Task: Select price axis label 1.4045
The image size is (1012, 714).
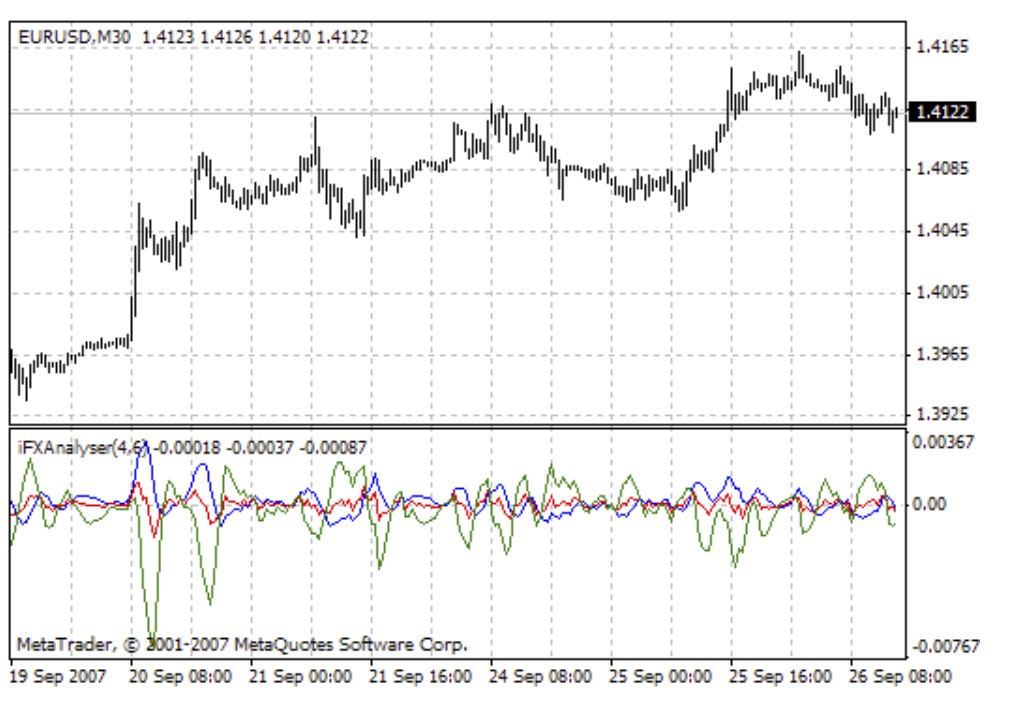Action: 942,230
